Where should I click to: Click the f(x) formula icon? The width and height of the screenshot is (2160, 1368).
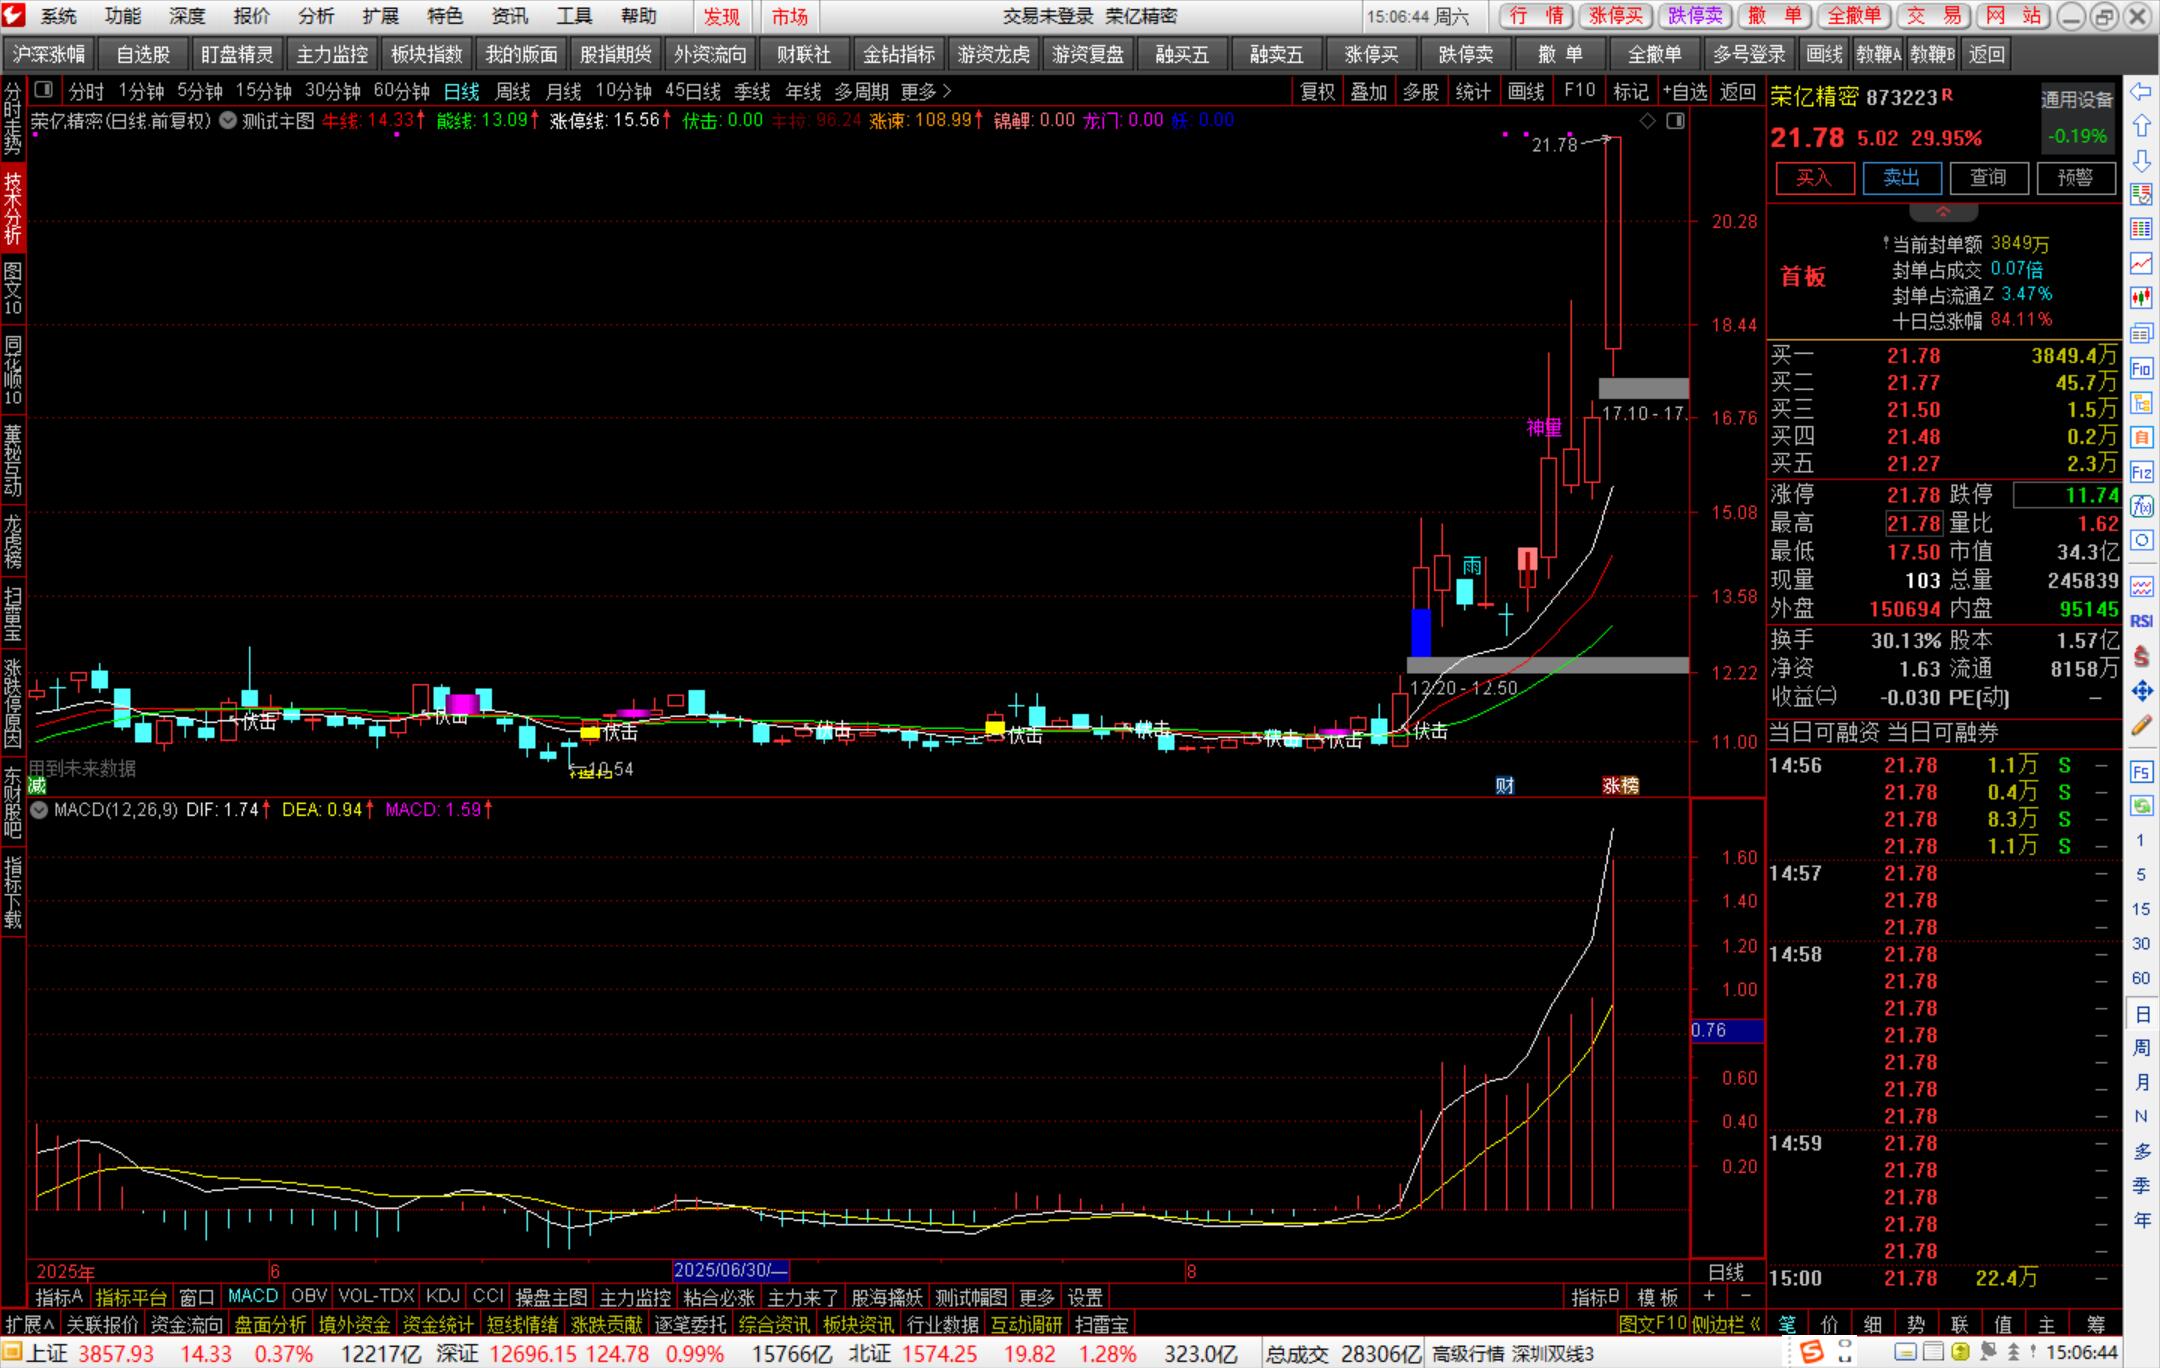(x=2141, y=507)
